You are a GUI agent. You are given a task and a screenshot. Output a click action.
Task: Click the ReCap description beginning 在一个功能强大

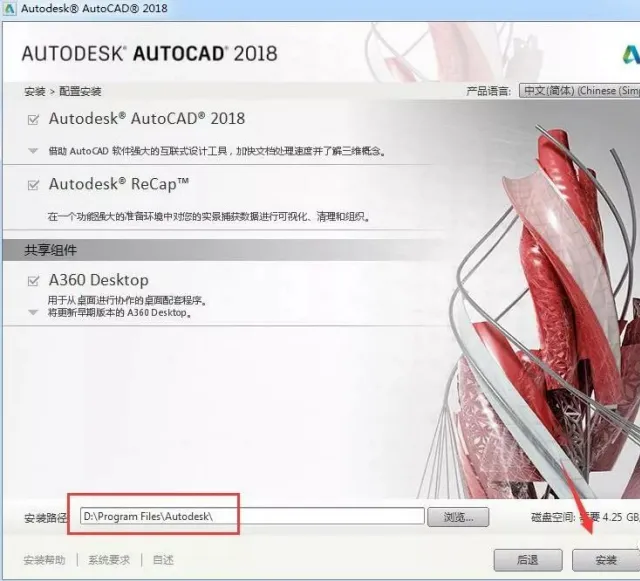(209, 216)
